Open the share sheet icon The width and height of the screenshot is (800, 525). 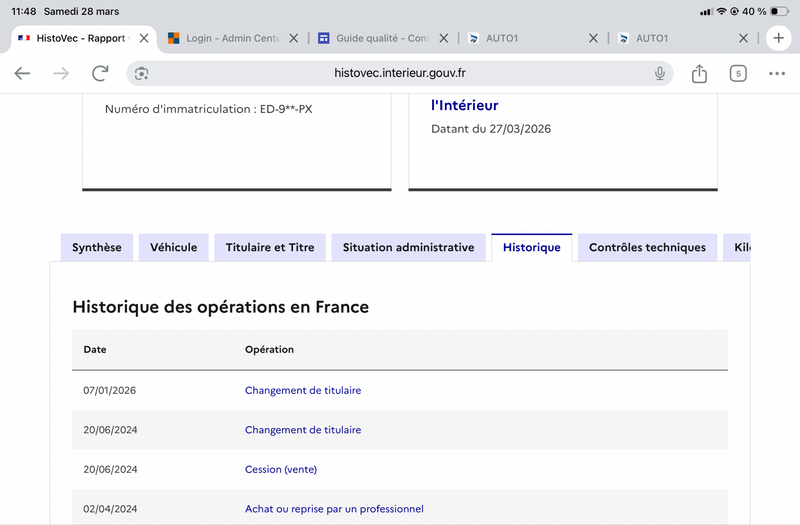point(699,74)
